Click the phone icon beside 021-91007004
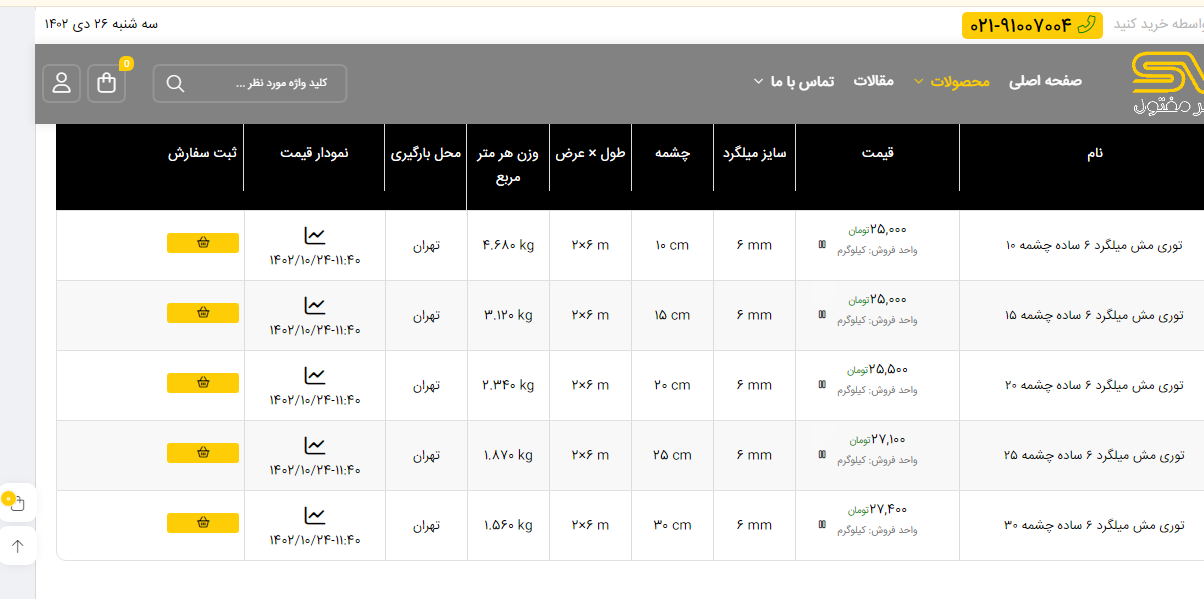Viewport: 1204px width, 599px height. pyautogui.click(x=1086, y=25)
